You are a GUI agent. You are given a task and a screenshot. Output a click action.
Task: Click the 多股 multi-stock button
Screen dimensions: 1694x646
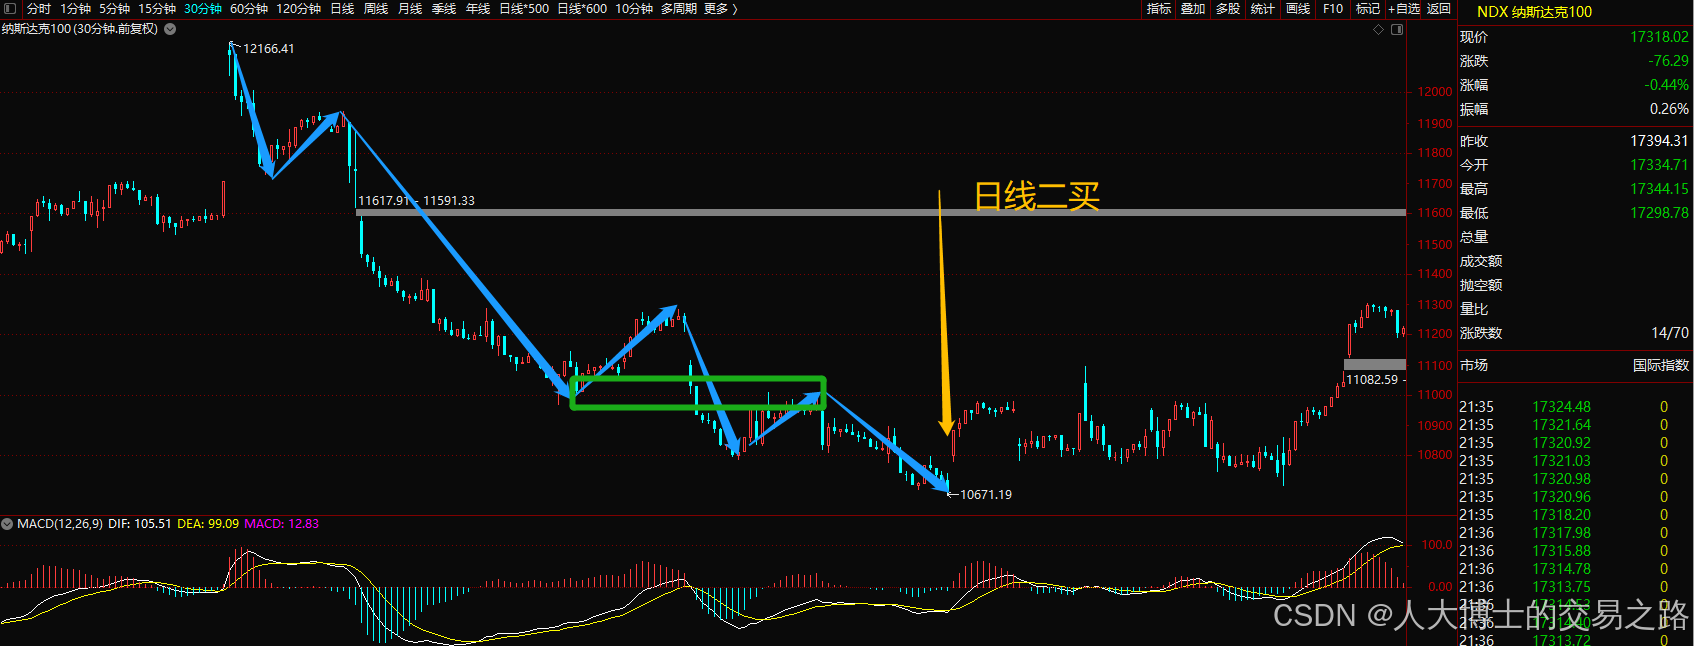pyautogui.click(x=1228, y=9)
